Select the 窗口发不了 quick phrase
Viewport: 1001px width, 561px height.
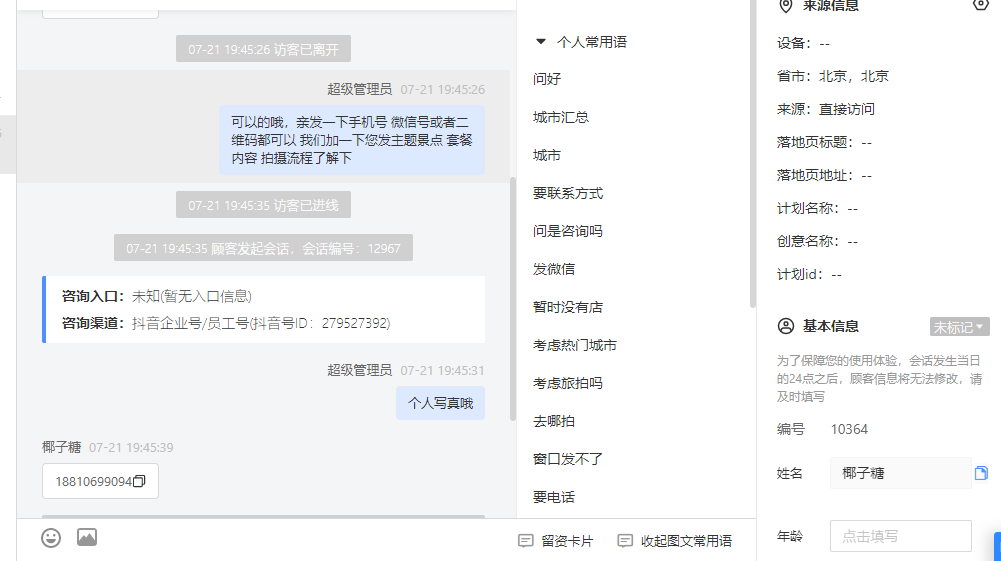point(568,459)
